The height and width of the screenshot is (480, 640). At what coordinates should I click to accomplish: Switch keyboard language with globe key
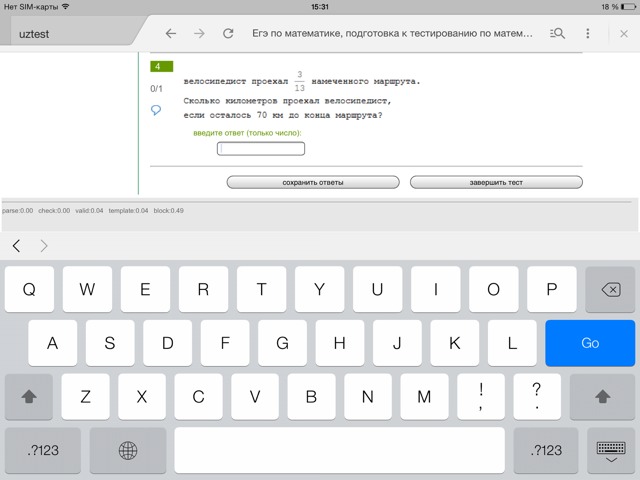tap(128, 450)
